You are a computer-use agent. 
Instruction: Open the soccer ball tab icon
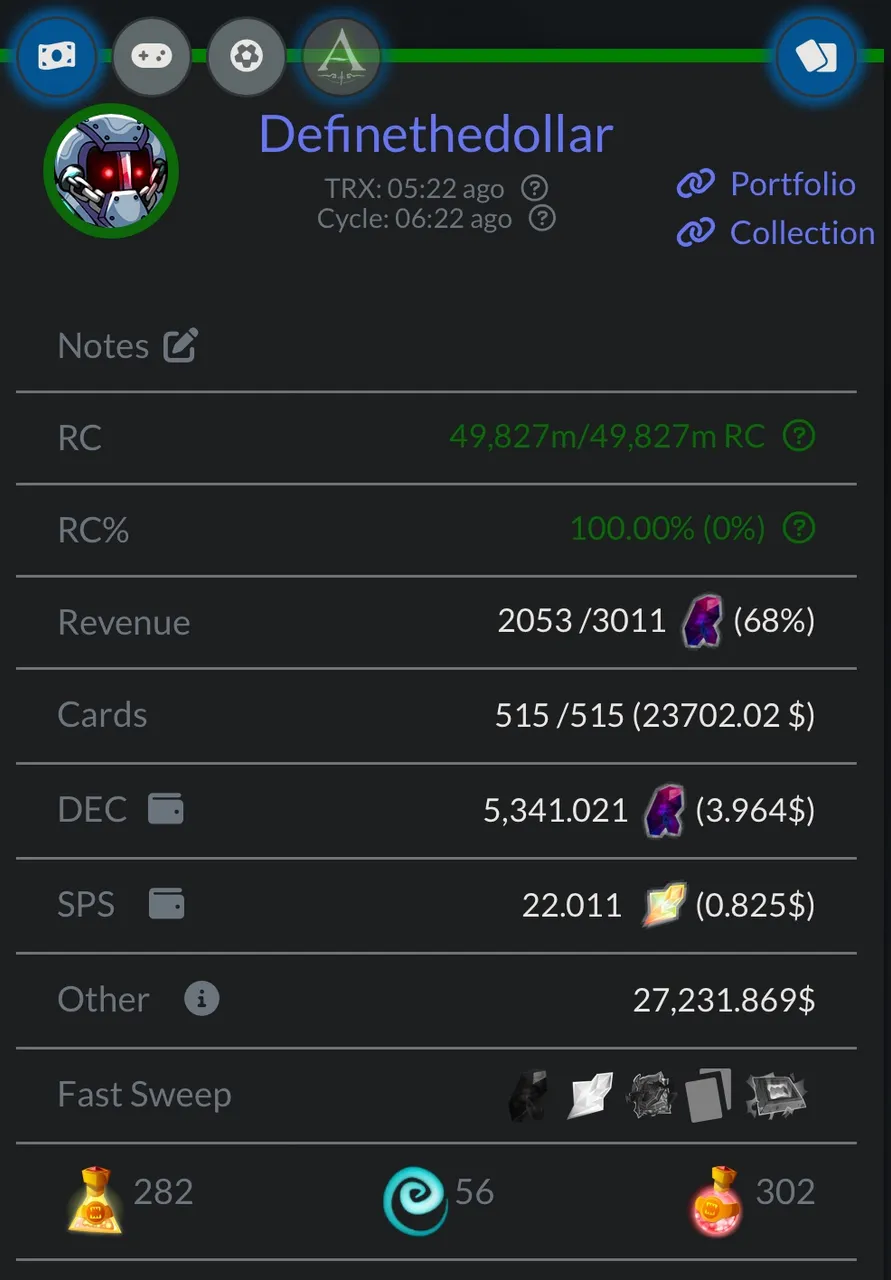tap(246, 56)
